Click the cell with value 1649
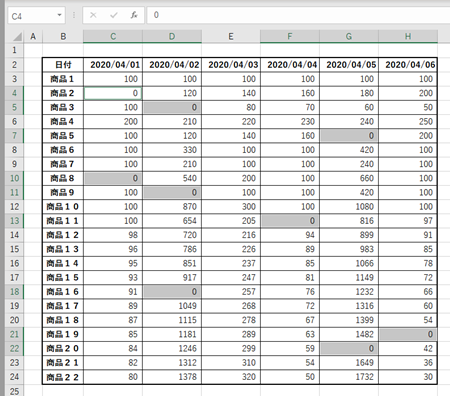The height and width of the screenshot is (396, 450). click(x=349, y=363)
